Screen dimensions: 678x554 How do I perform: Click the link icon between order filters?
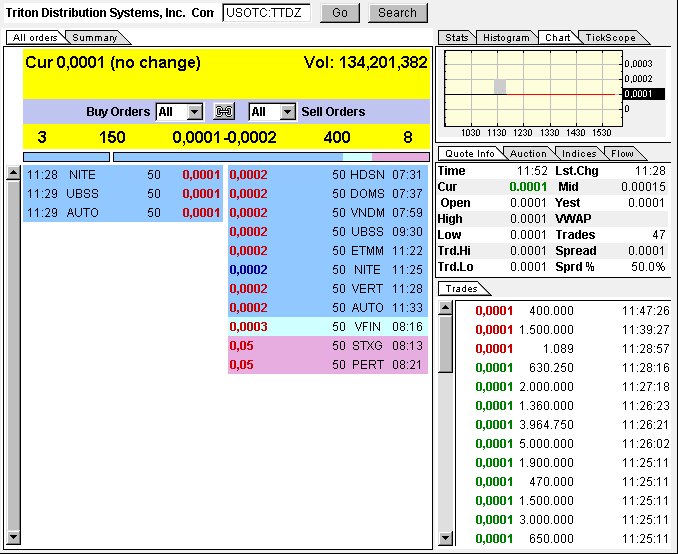pos(225,112)
